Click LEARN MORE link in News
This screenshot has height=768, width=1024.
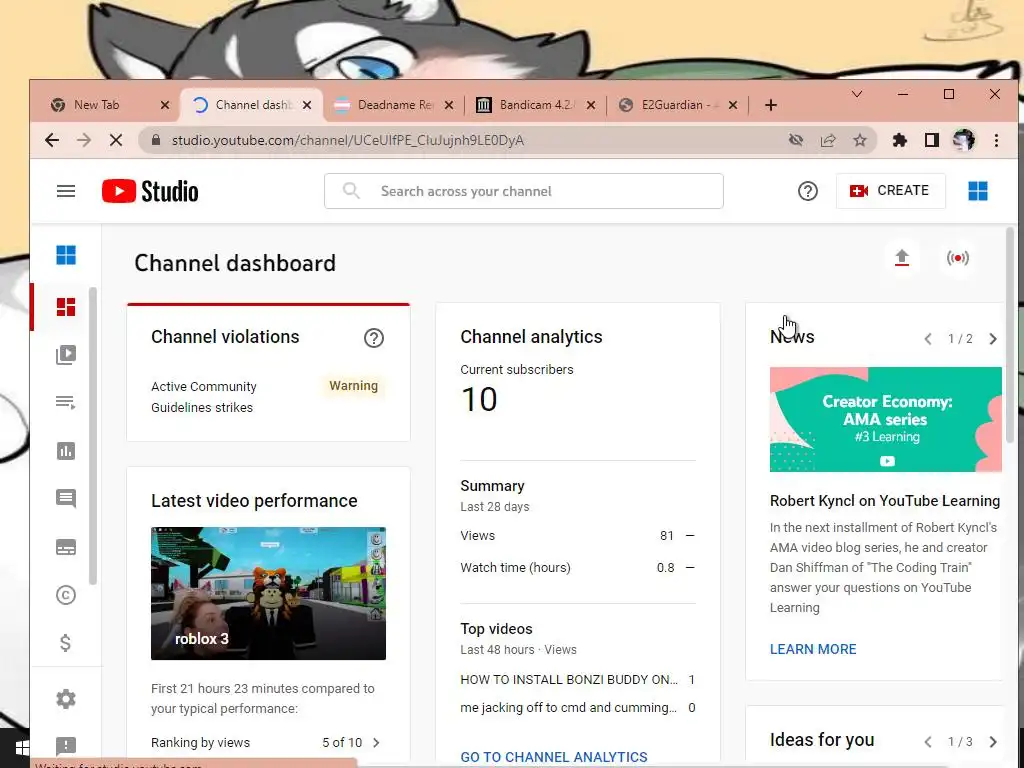(x=813, y=649)
